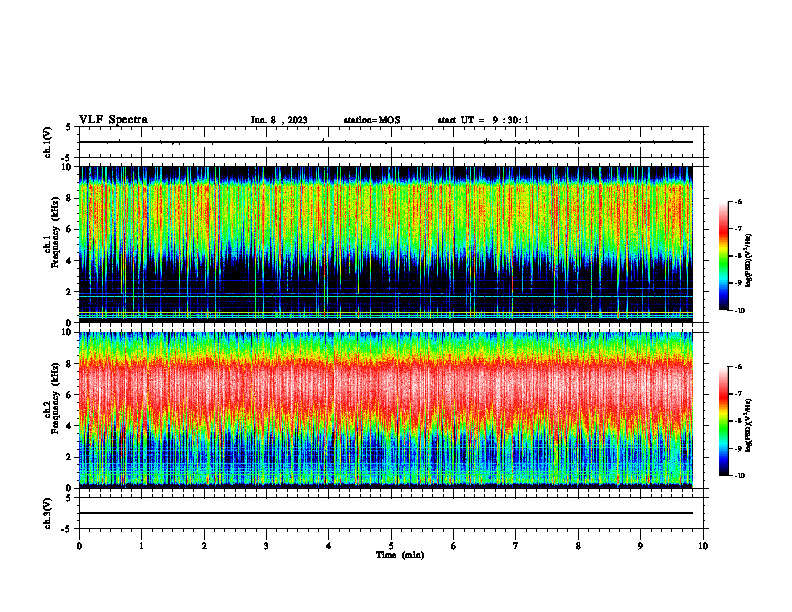Click the "-10" label on ch.1 color bar
This screenshot has width=792, height=612.
739,311
